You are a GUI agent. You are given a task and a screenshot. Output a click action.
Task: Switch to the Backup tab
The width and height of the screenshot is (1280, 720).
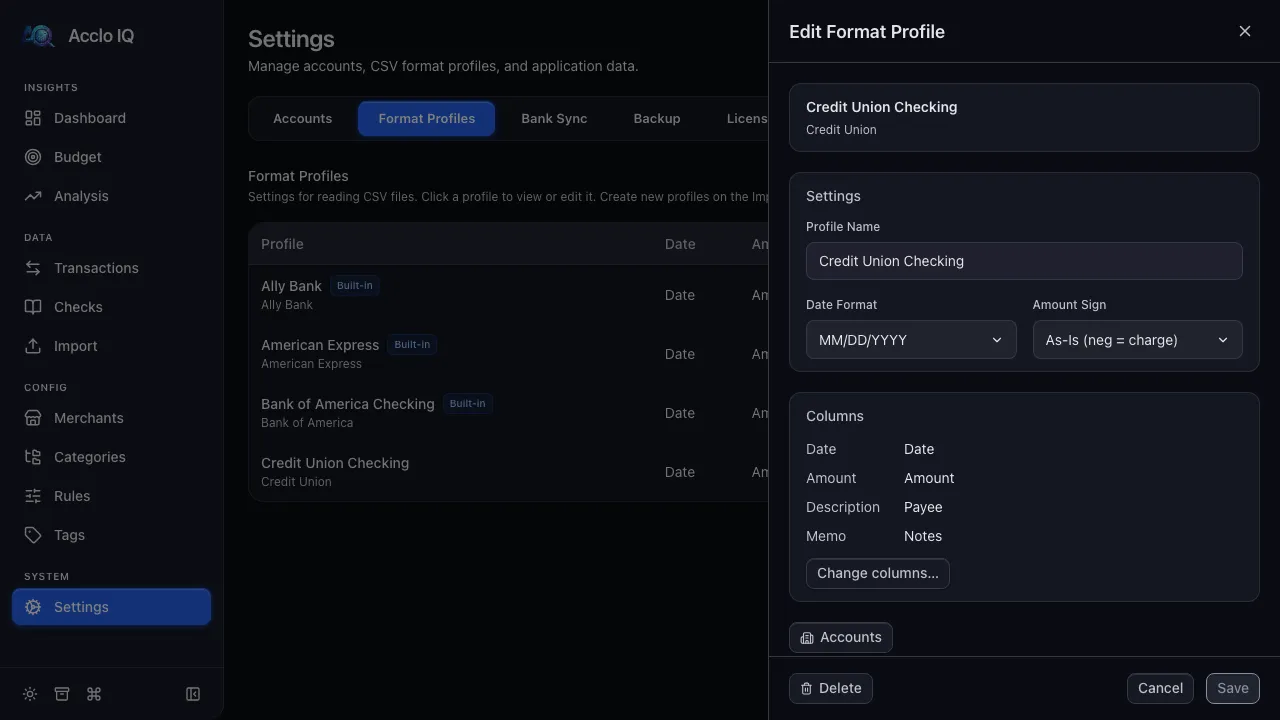(x=657, y=118)
